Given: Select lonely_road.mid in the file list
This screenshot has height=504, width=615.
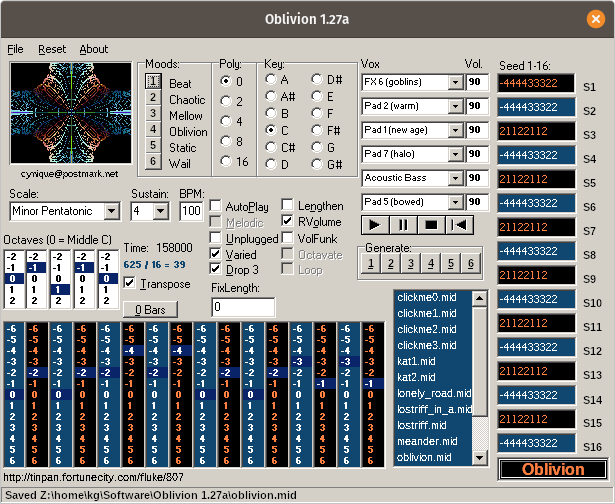Looking at the screenshot, I should (433, 393).
